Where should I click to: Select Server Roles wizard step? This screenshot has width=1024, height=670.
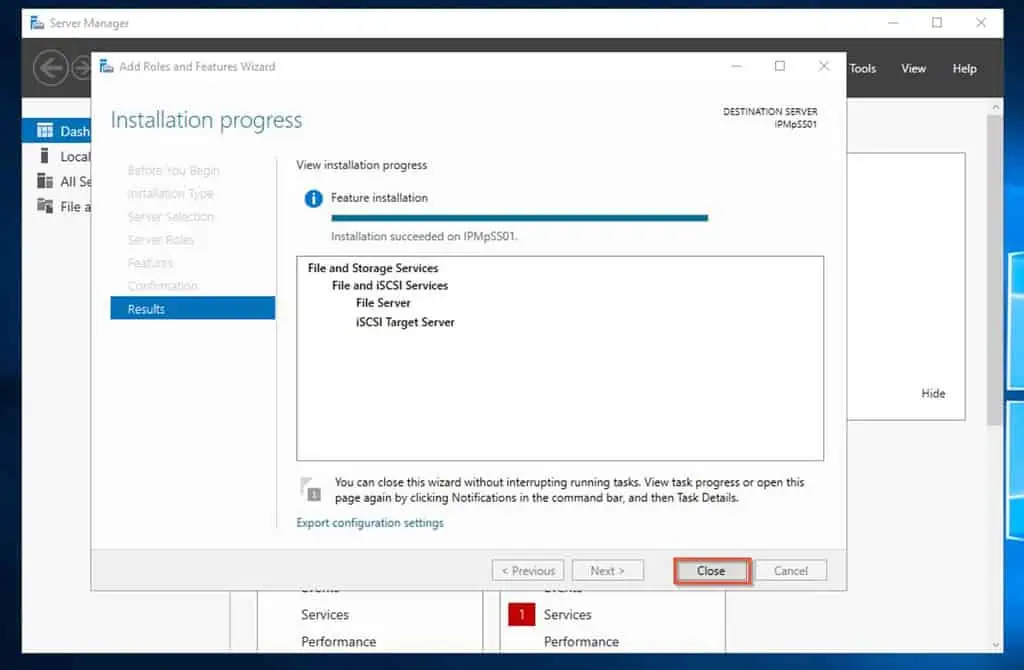161,240
